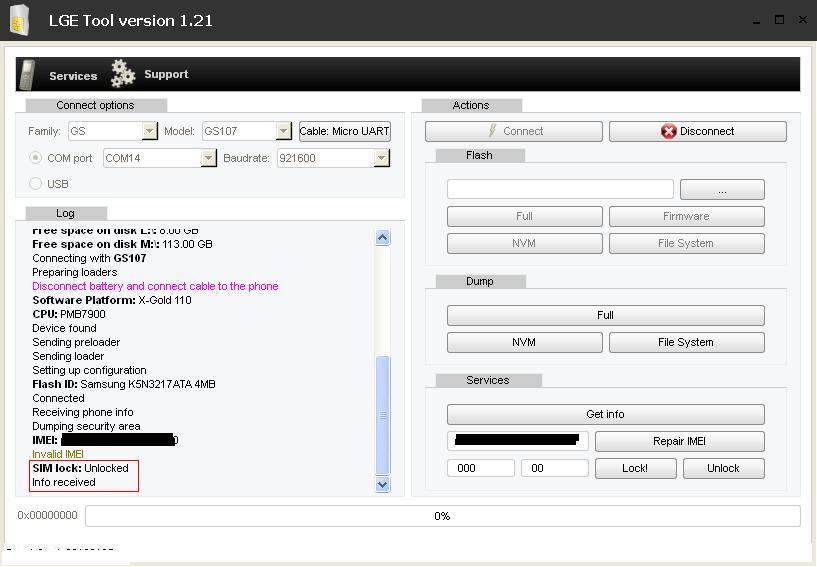Click the Cable: Micro UART button
This screenshot has width=817, height=567.
pyautogui.click(x=344, y=131)
